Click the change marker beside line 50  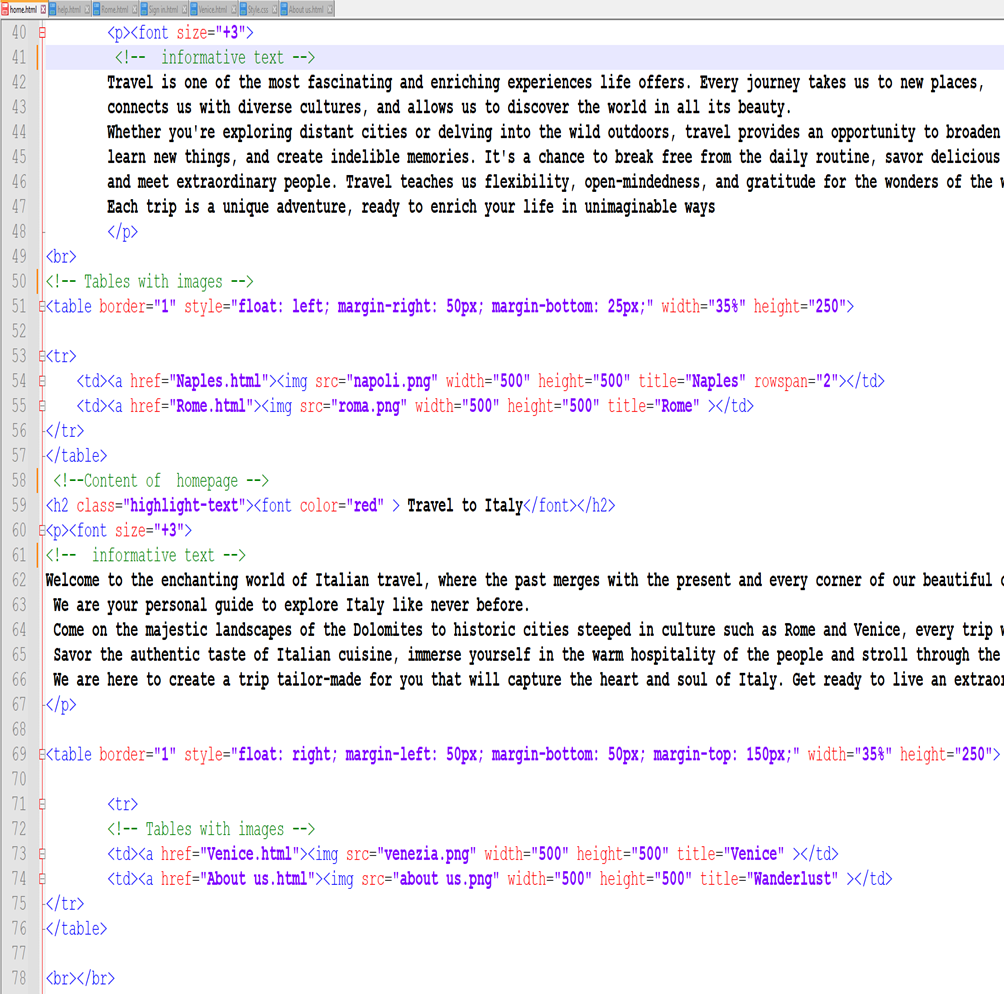[x=37, y=281]
